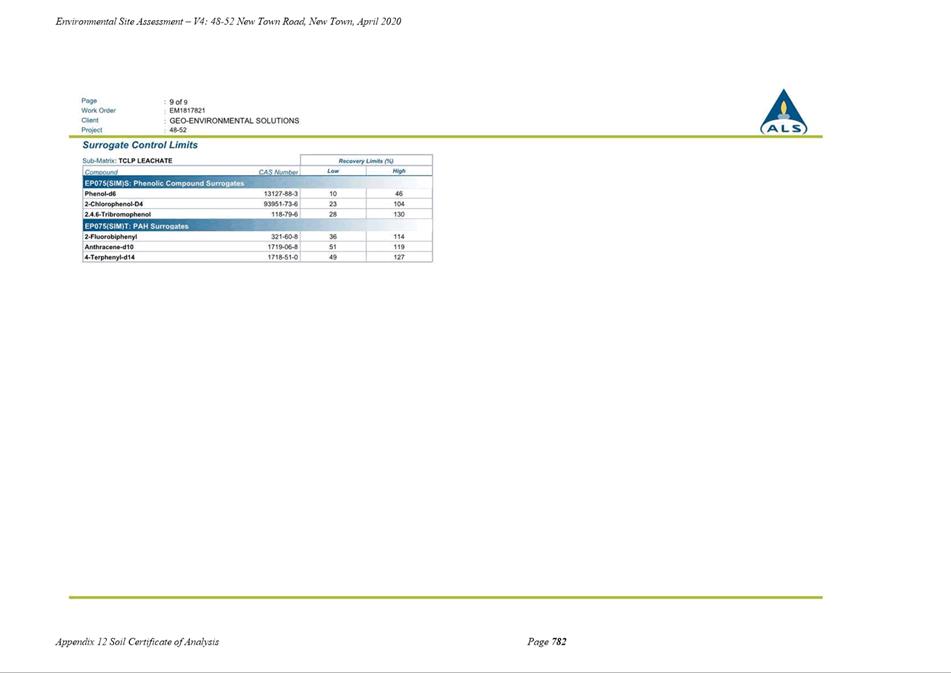Click the low limit 10 for Phenol-d6
Screen dimensions: 951x673
click(x=333, y=194)
